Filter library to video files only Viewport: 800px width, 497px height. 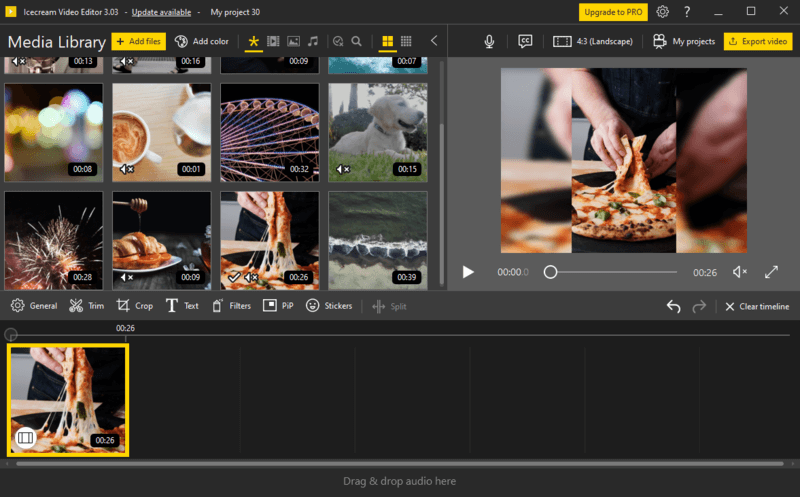point(273,41)
